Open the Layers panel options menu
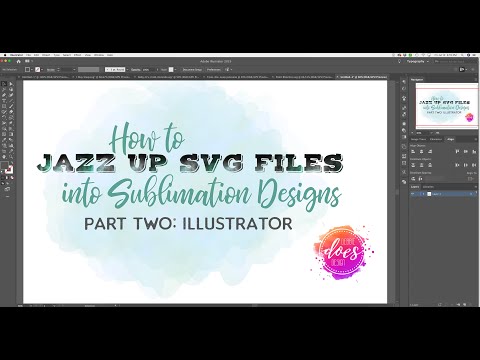The height and width of the screenshot is (360, 480). 476,187
